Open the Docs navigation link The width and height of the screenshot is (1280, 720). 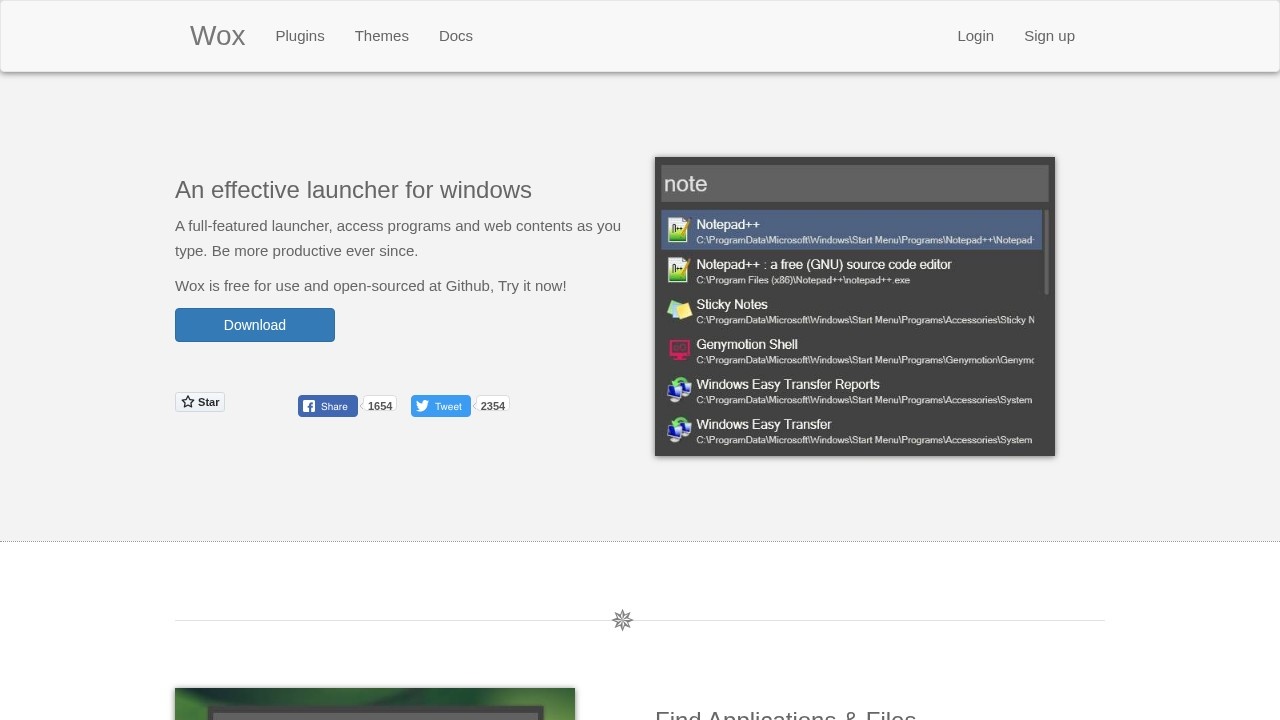click(456, 36)
